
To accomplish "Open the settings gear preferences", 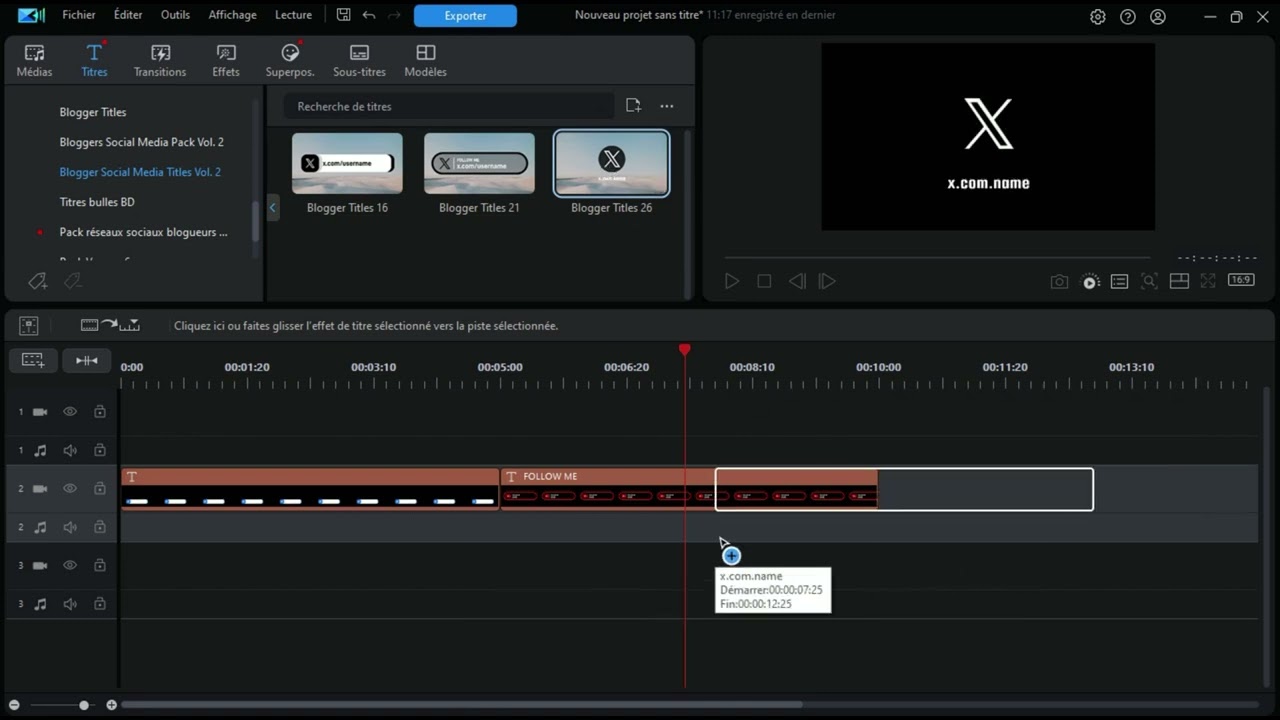I will click(x=1098, y=17).
